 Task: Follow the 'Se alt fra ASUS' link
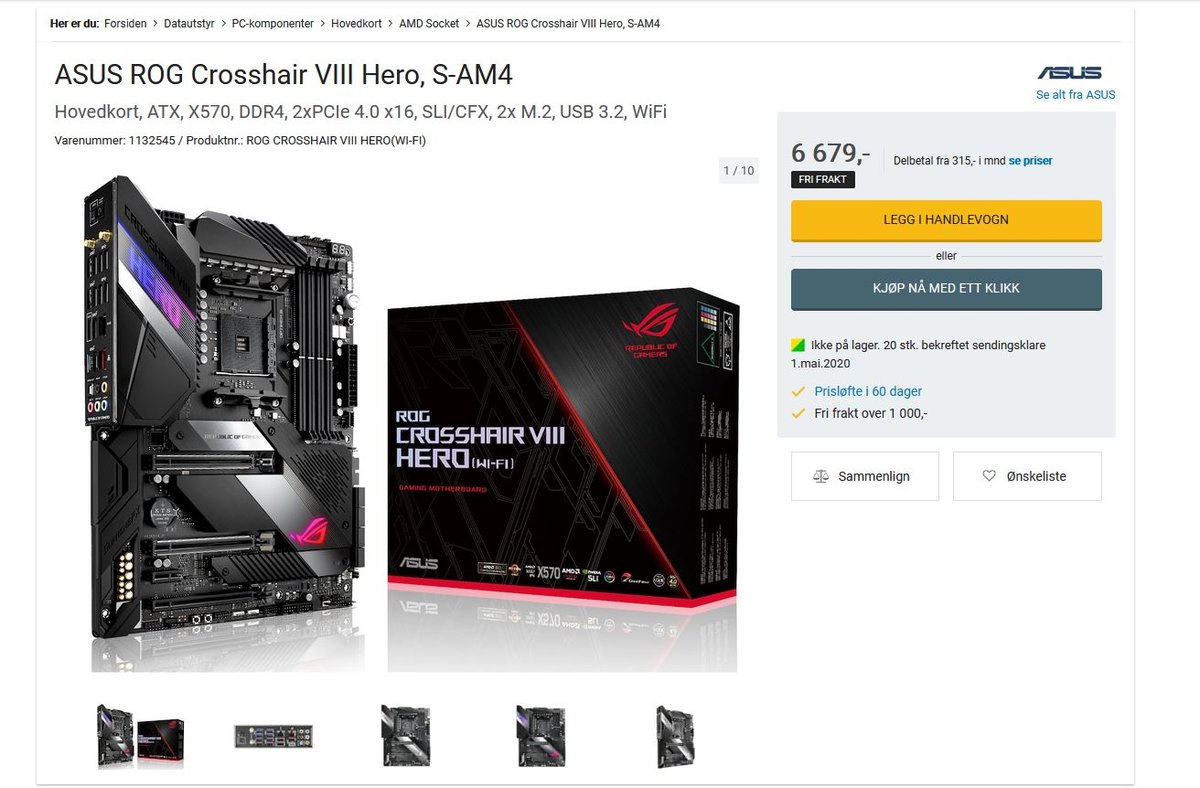(x=1075, y=95)
